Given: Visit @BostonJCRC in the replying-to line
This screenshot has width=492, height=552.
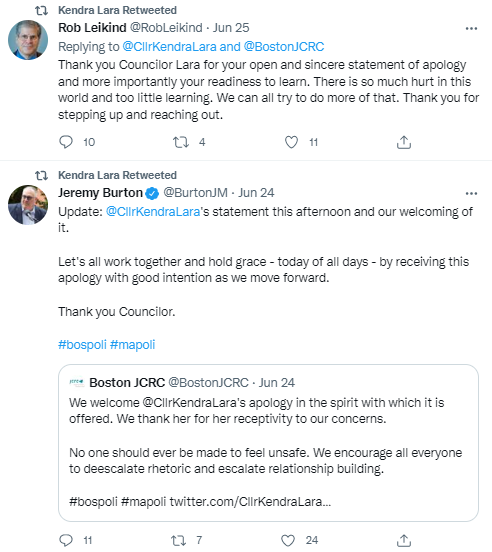Looking at the screenshot, I should pos(284,46).
